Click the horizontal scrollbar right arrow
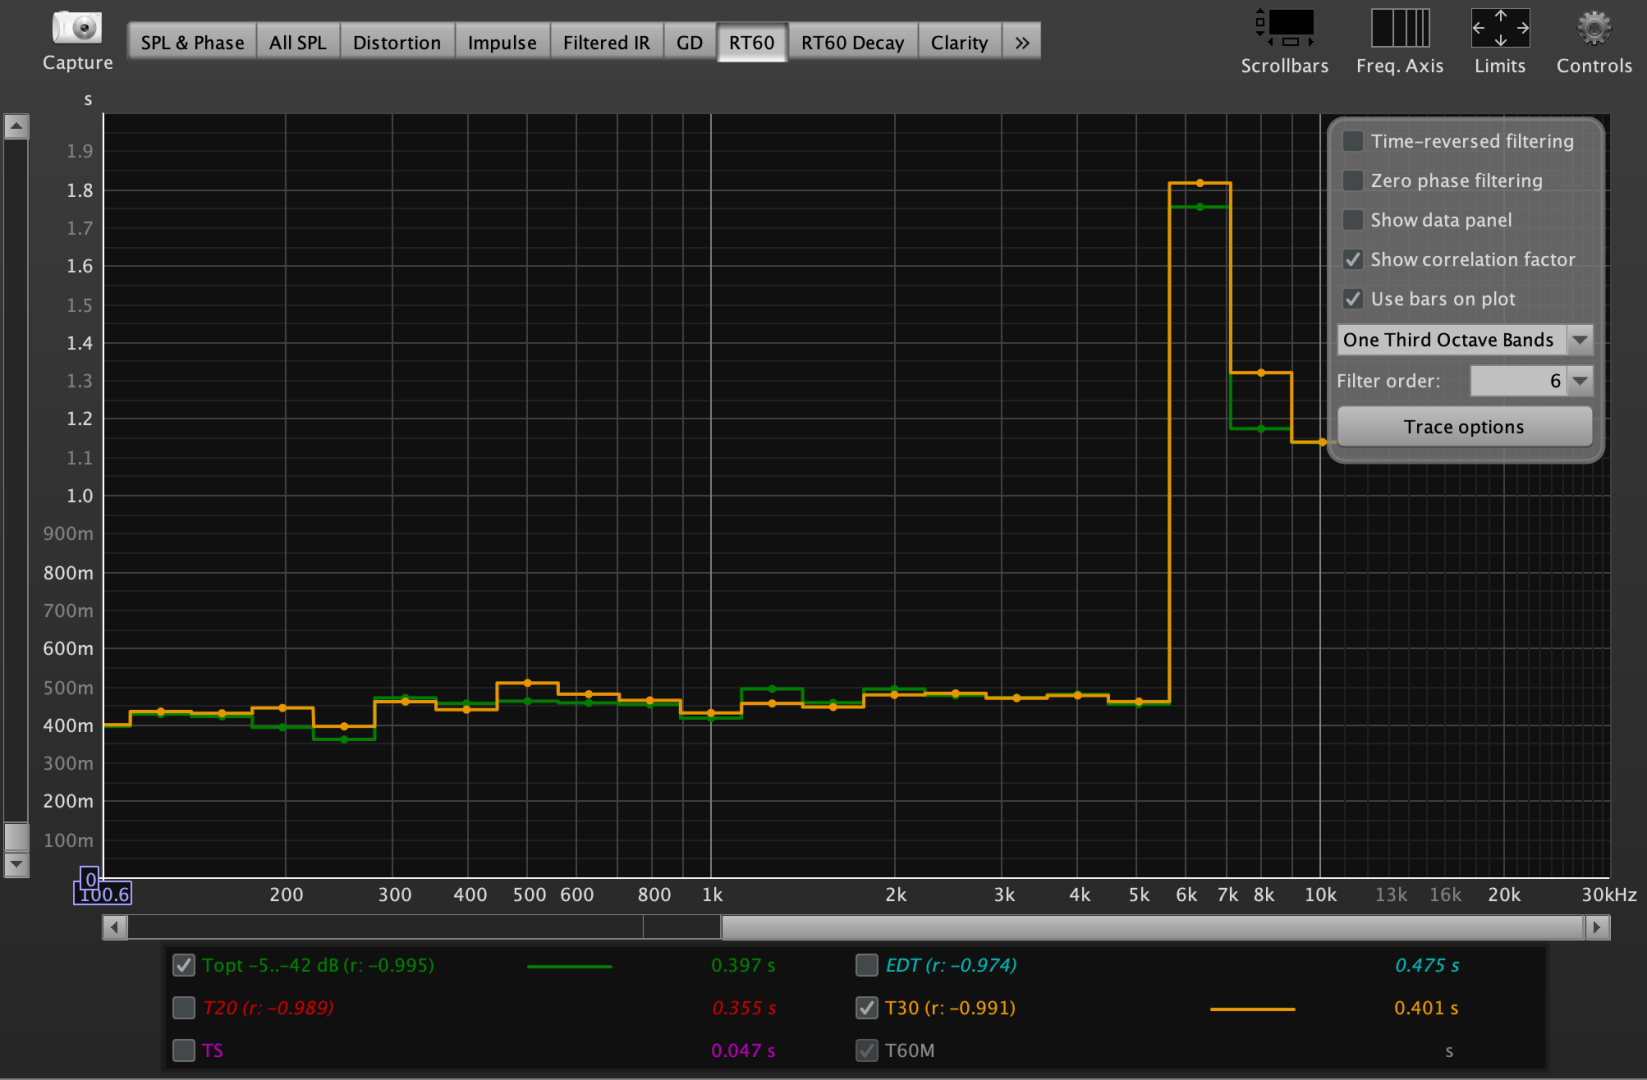Image resolution: width=1647 pixels, height=1080 pixels. 1597,928
